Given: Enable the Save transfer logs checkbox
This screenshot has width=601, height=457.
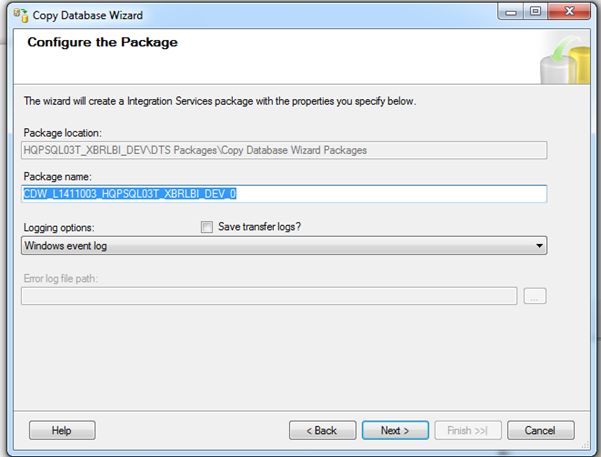Looking at the screenshot, I should [207, 227].
